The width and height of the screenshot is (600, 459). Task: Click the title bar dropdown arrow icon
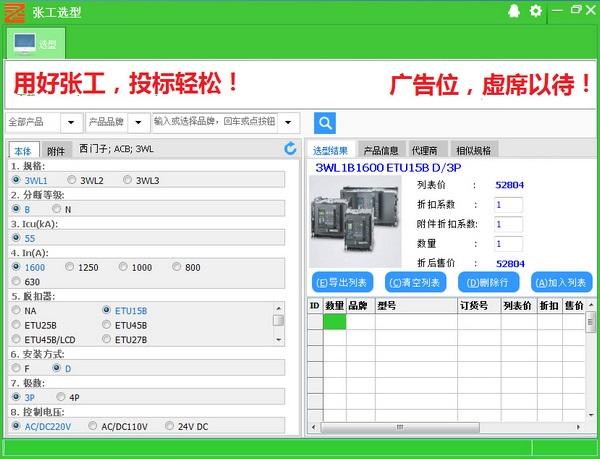pyautogui.click(x=555, y=11)
